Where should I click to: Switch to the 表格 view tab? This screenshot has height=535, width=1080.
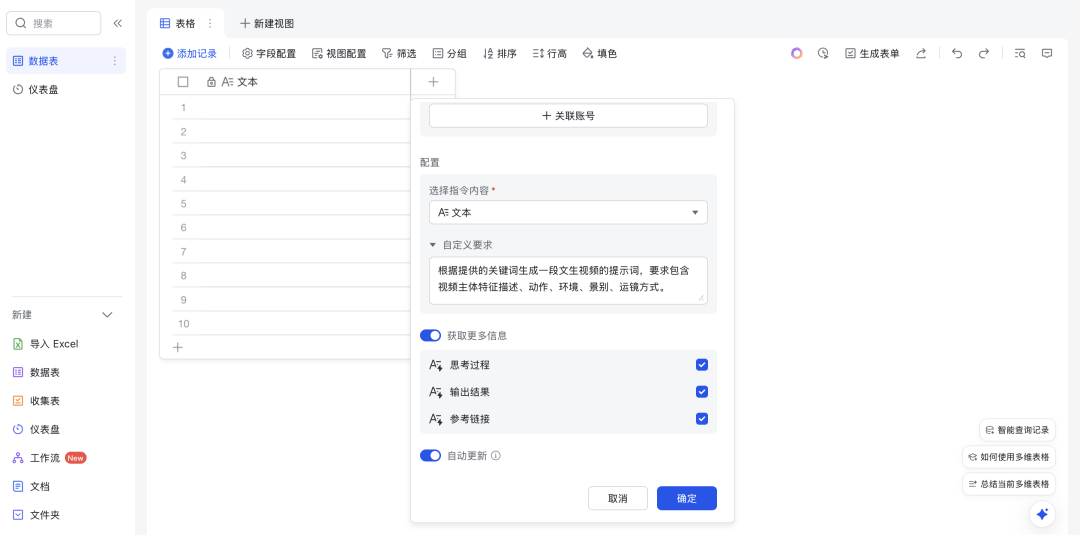[x=178, y=23]
